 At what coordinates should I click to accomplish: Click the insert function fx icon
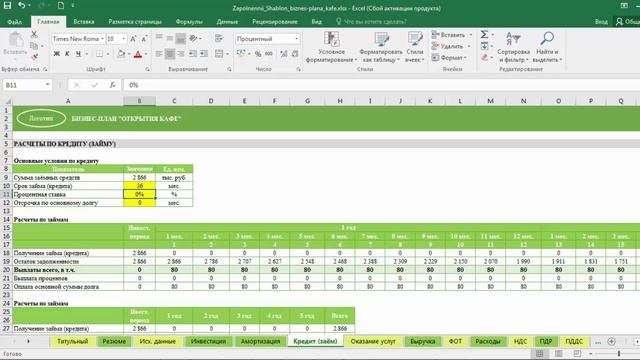[112, 85]
